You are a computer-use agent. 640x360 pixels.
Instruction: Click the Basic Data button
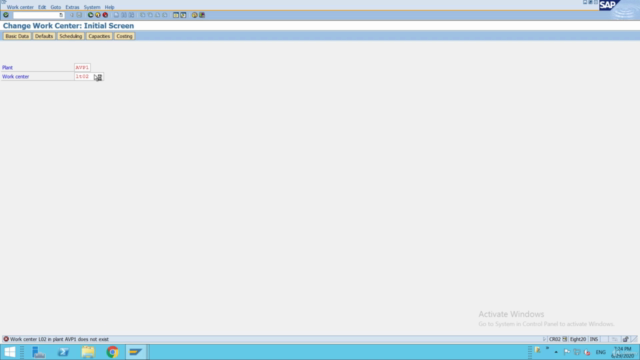coord(17,36)
